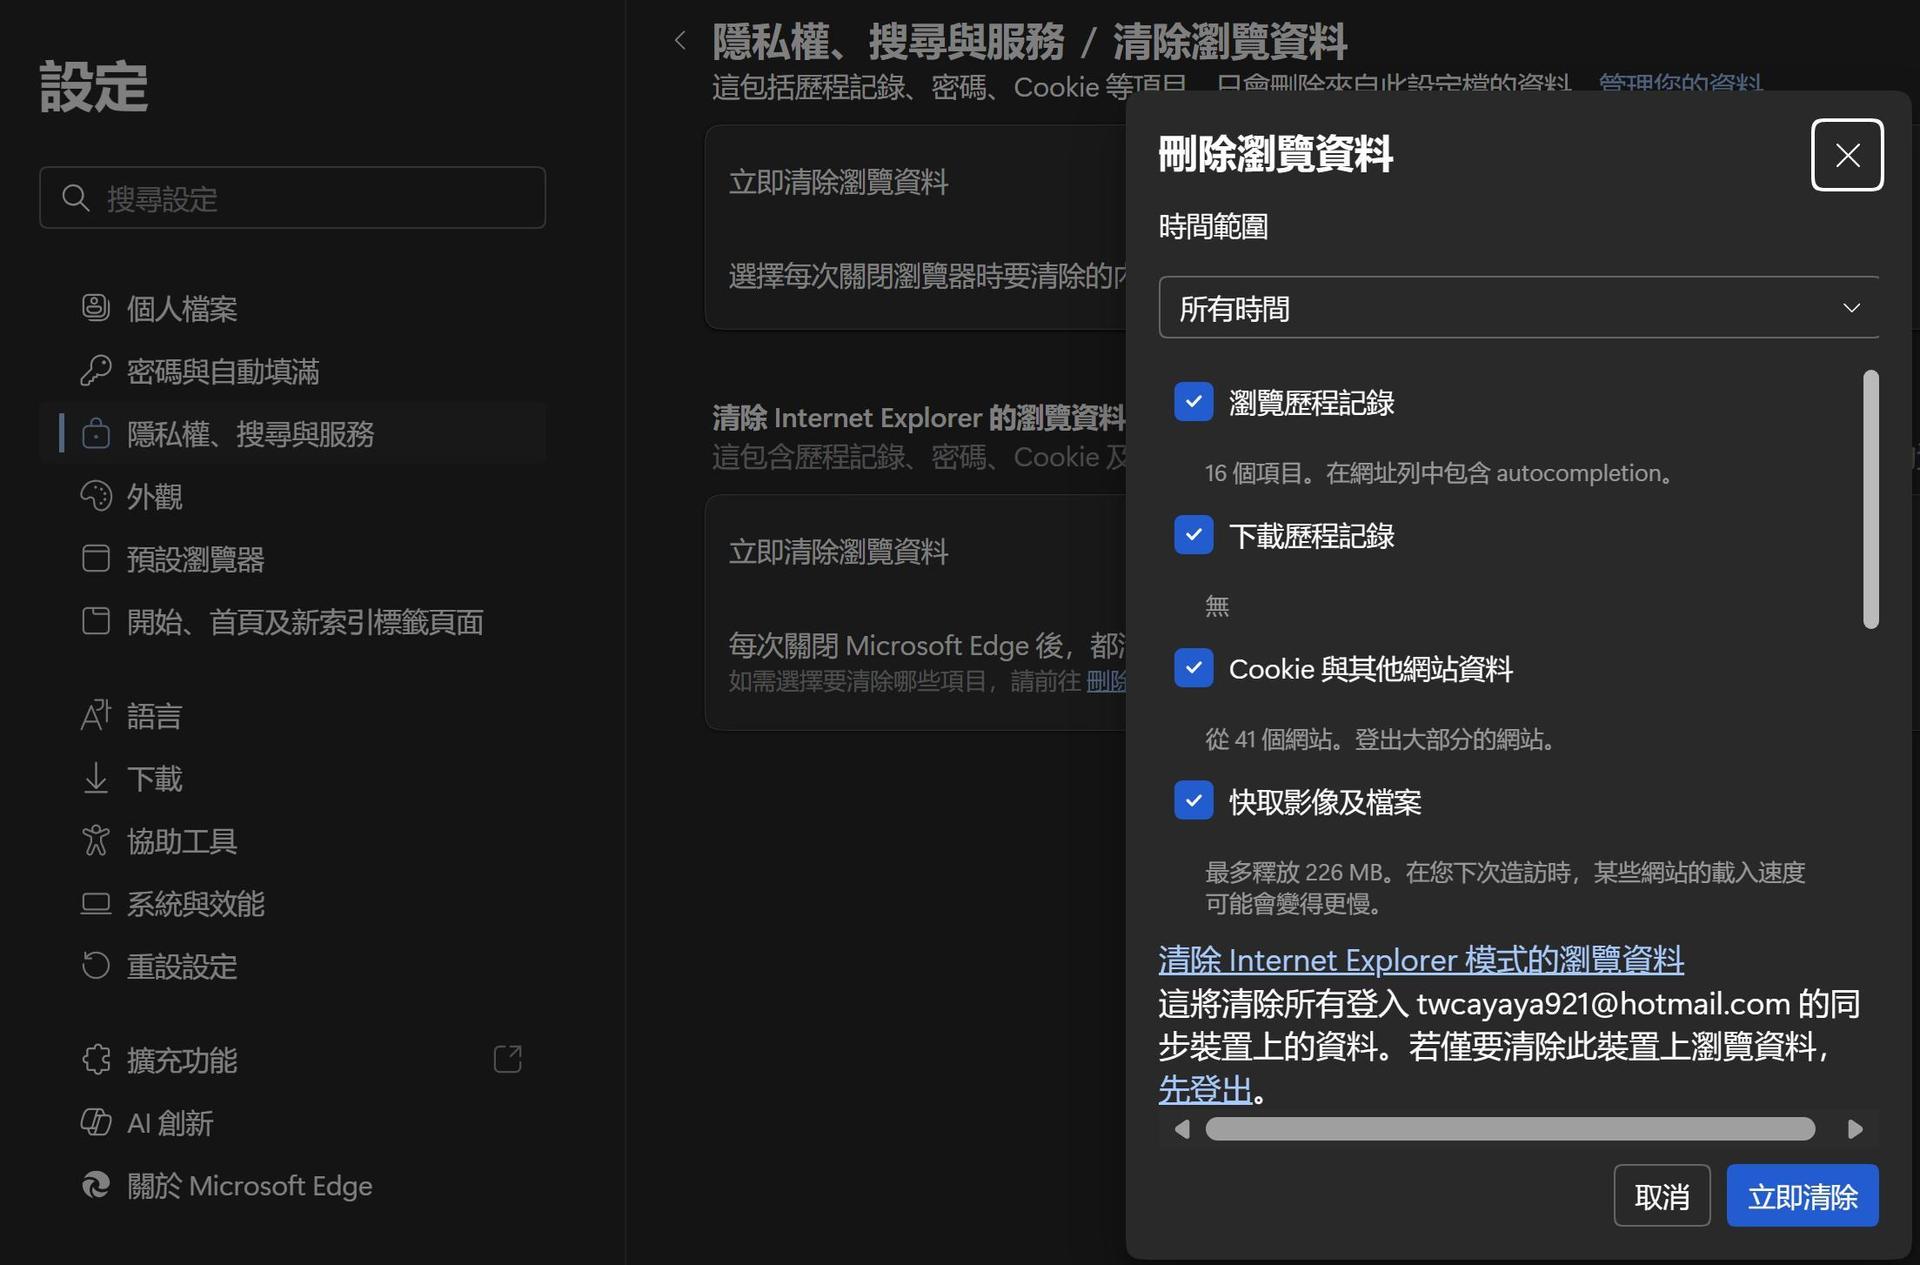The image size is (1920, 1265).
Task: Click the laptop icon for 系統與效能
Action: coord(95,903)
